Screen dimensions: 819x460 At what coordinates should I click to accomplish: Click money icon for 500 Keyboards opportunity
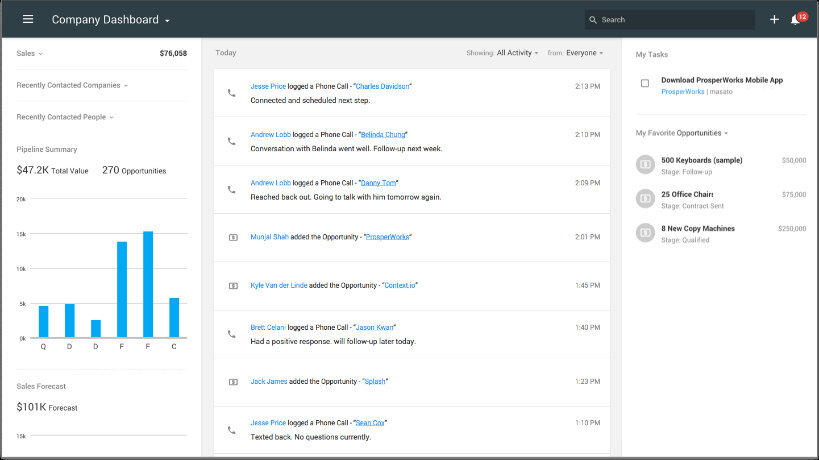point(645,164)
